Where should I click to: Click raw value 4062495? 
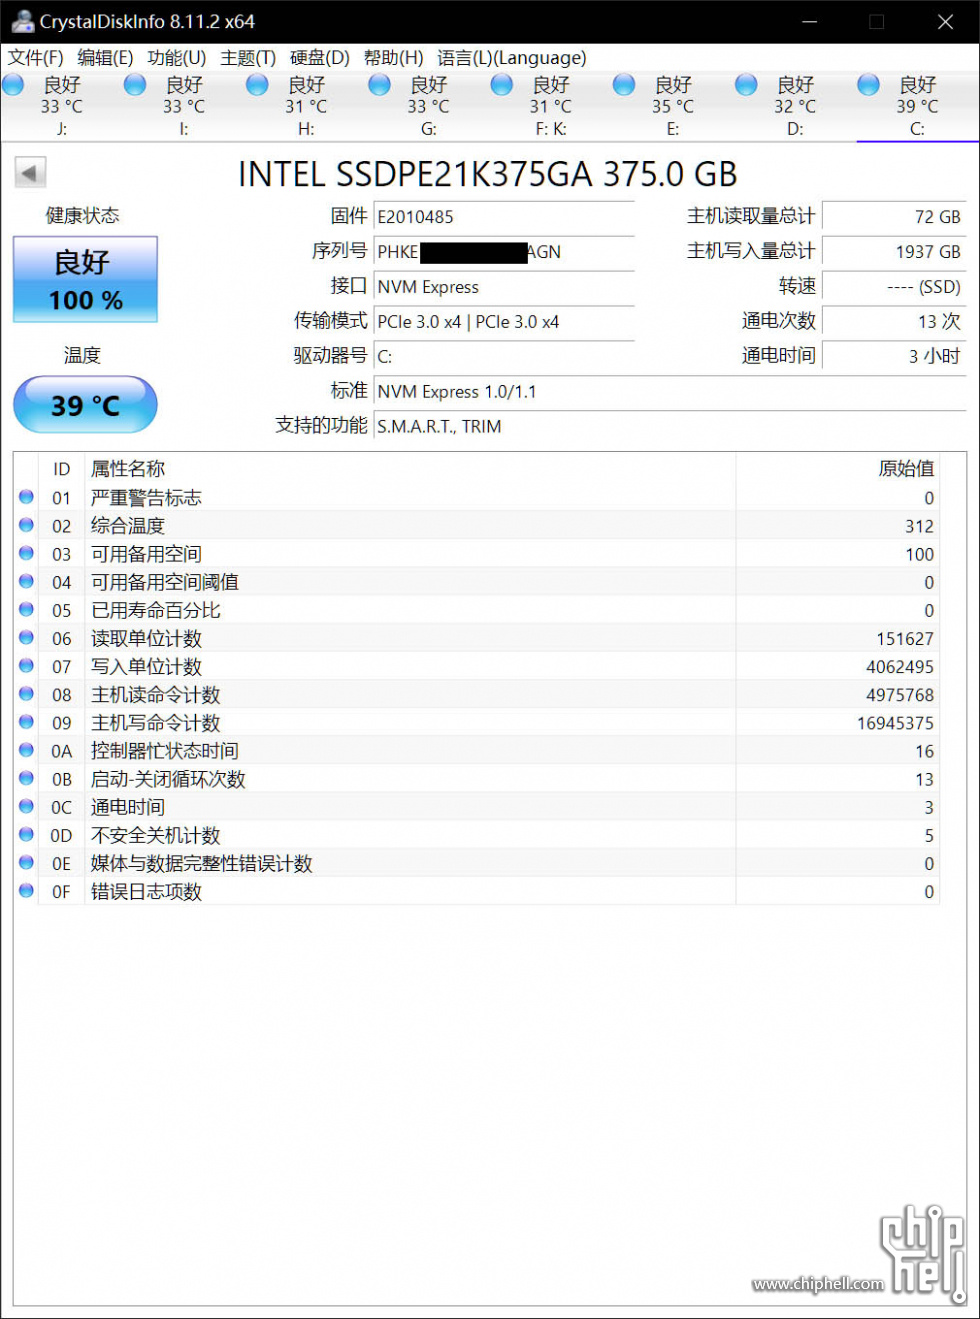(x=900, y=667)
